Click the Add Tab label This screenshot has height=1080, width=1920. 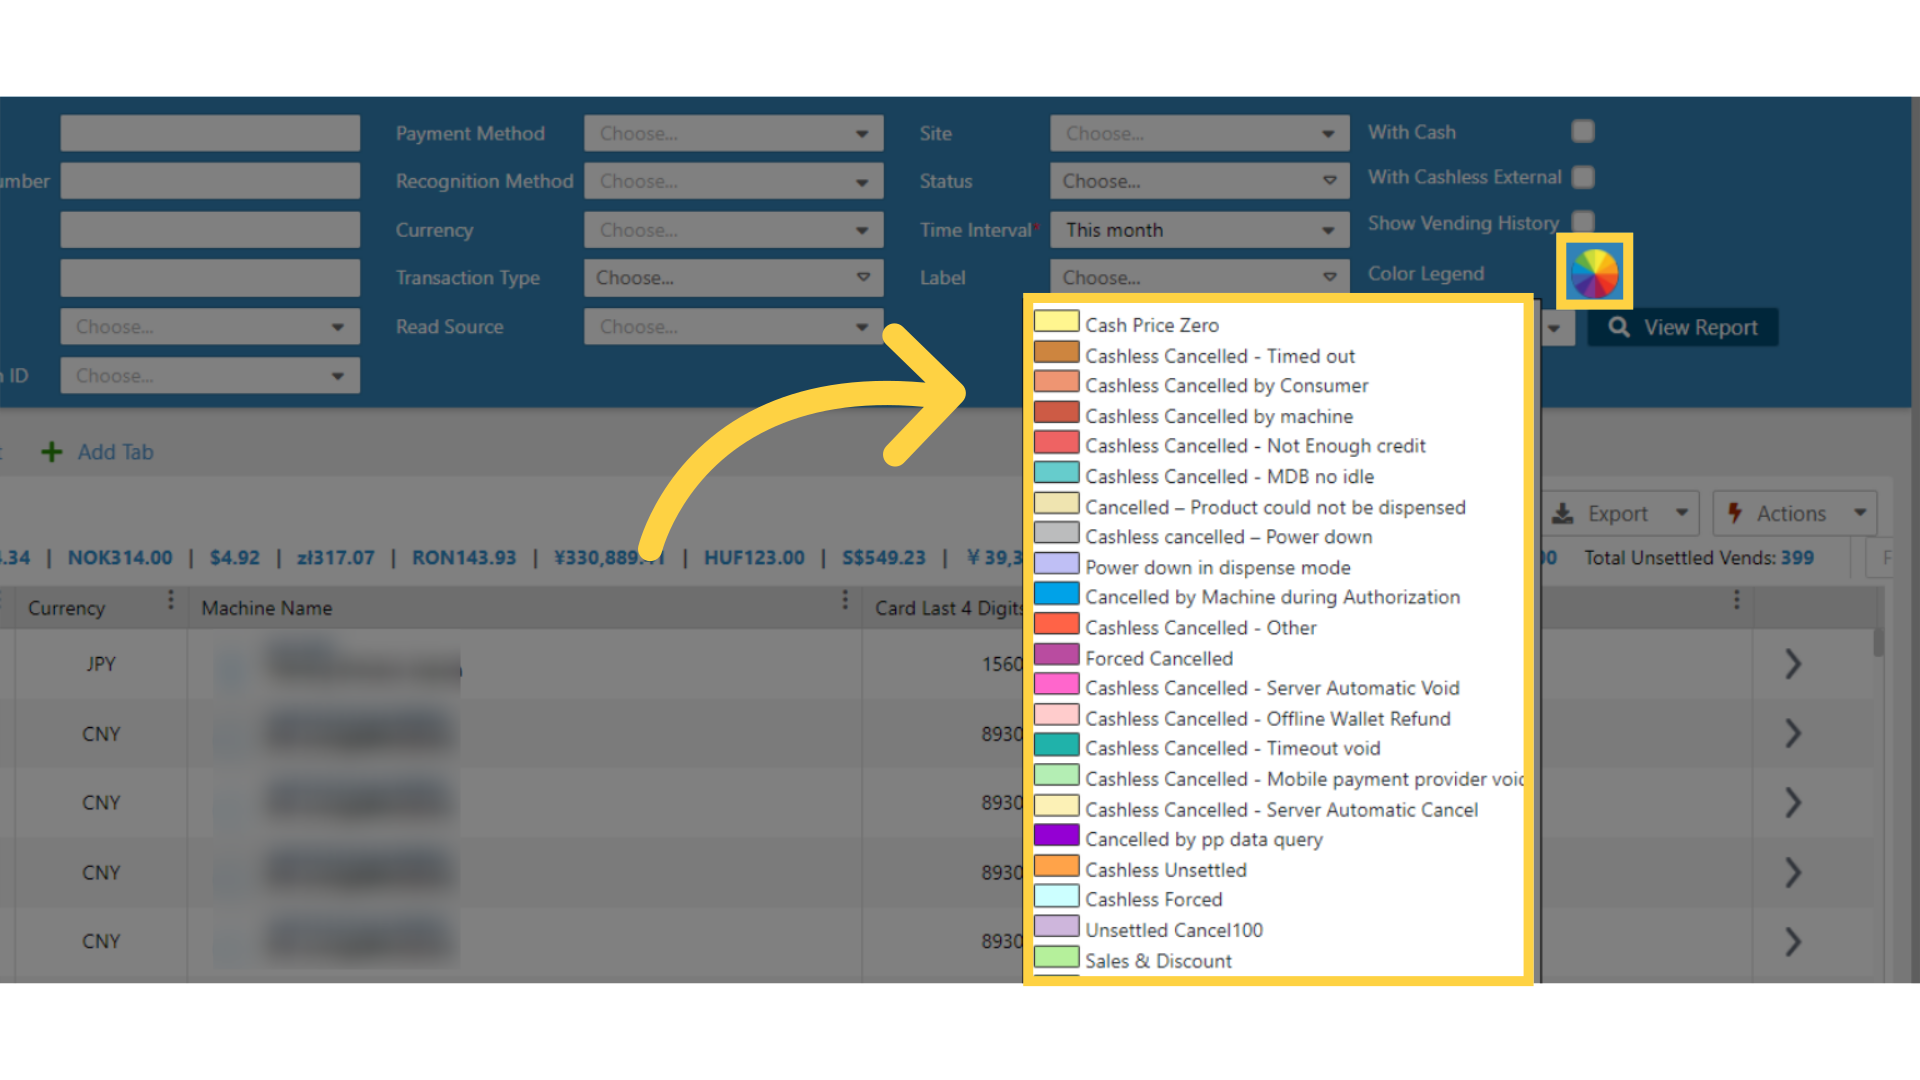[116, 452]
